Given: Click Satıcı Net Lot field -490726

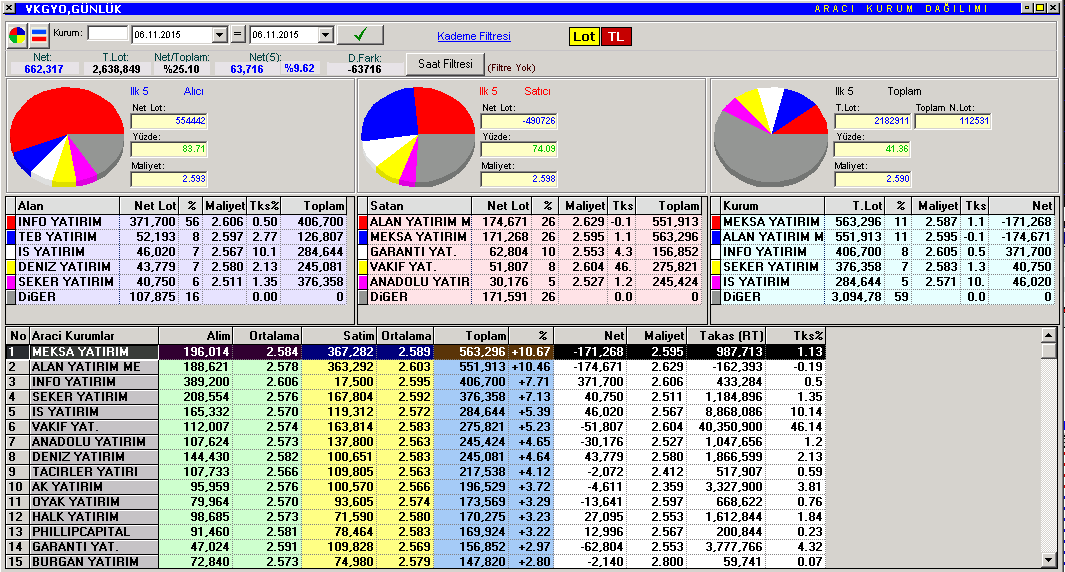Looking at the screenshot, I should [519, 121].
